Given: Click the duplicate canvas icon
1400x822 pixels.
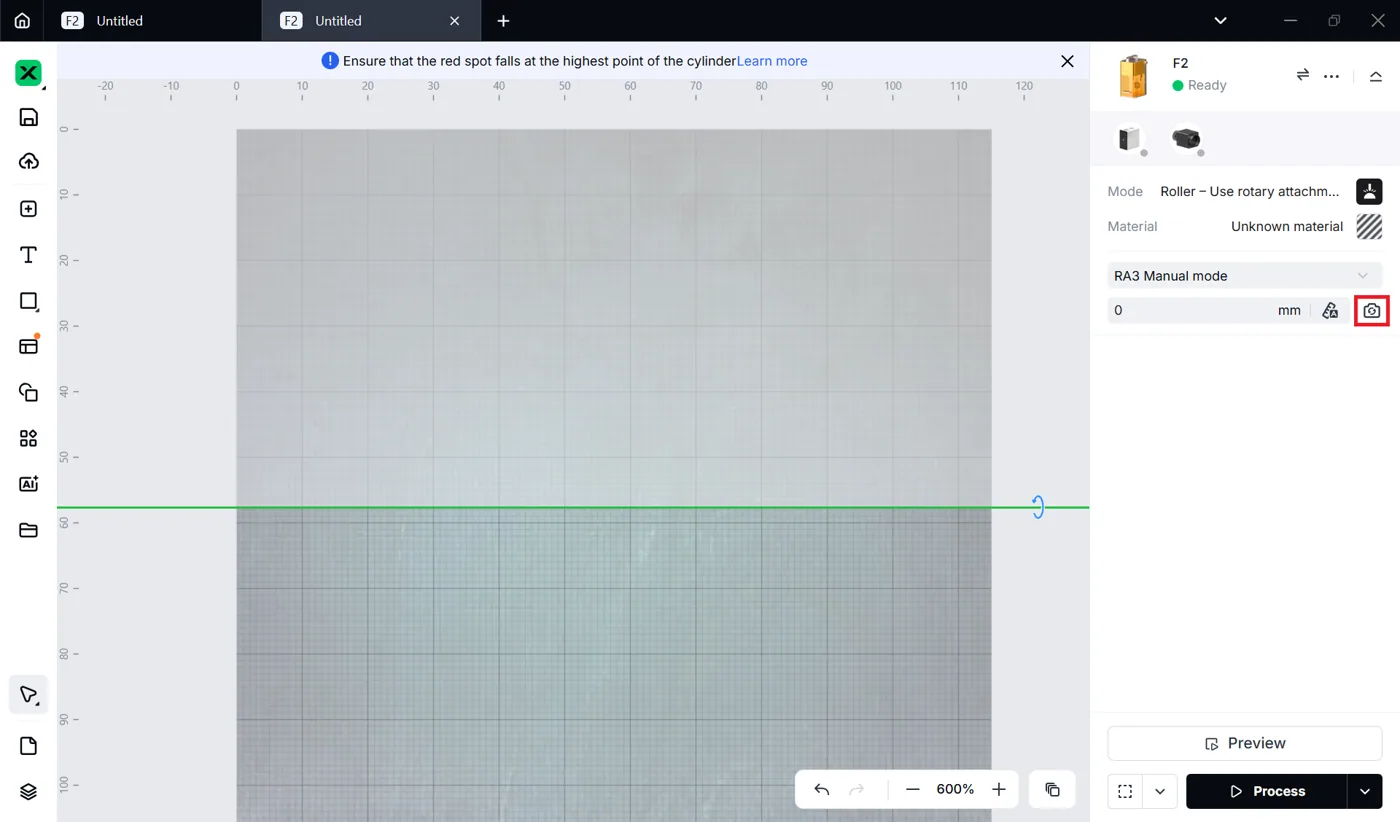Looking at the screenshot, I should tap(1052, 789).
